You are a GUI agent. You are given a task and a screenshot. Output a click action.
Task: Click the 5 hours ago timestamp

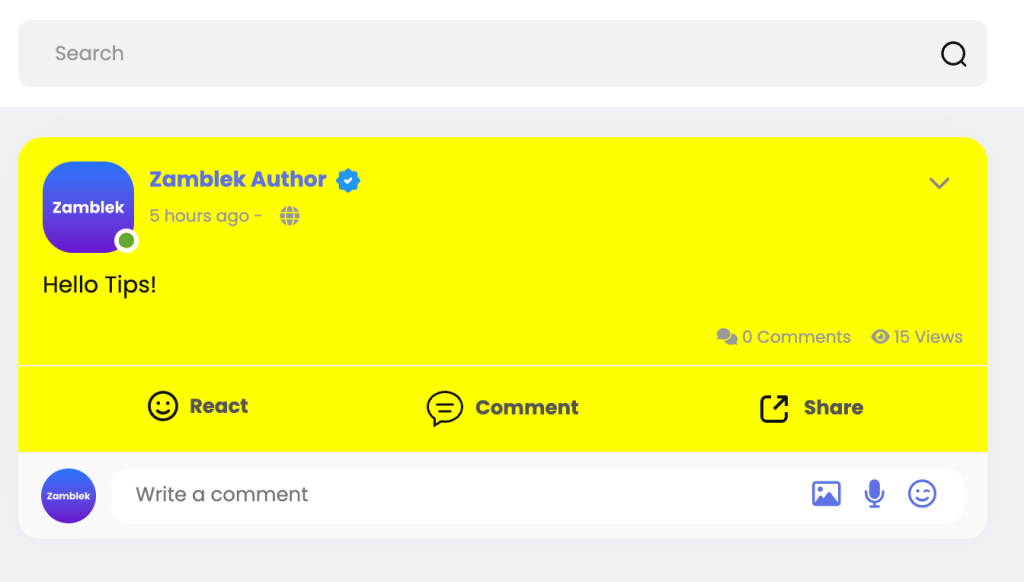coord(199,216)
